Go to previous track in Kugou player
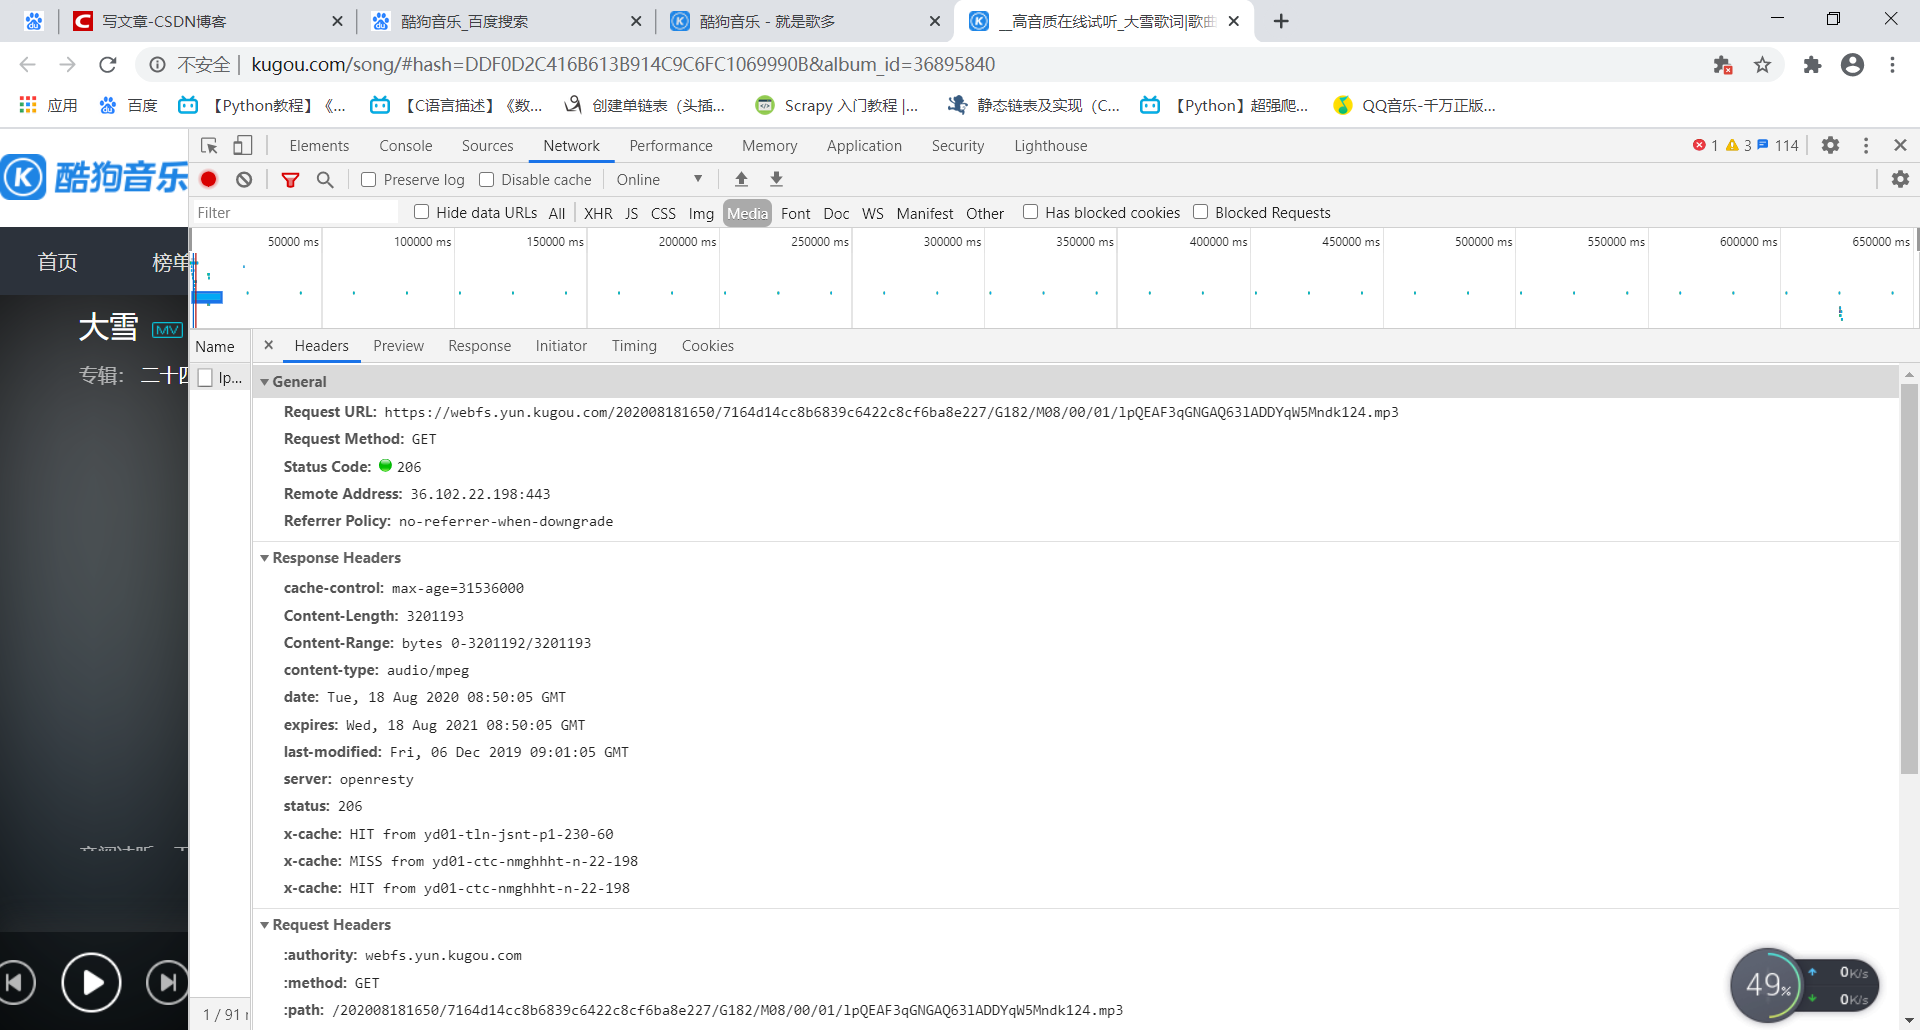The width and height of the screenshot is (1920, 1030). [16, 983]
